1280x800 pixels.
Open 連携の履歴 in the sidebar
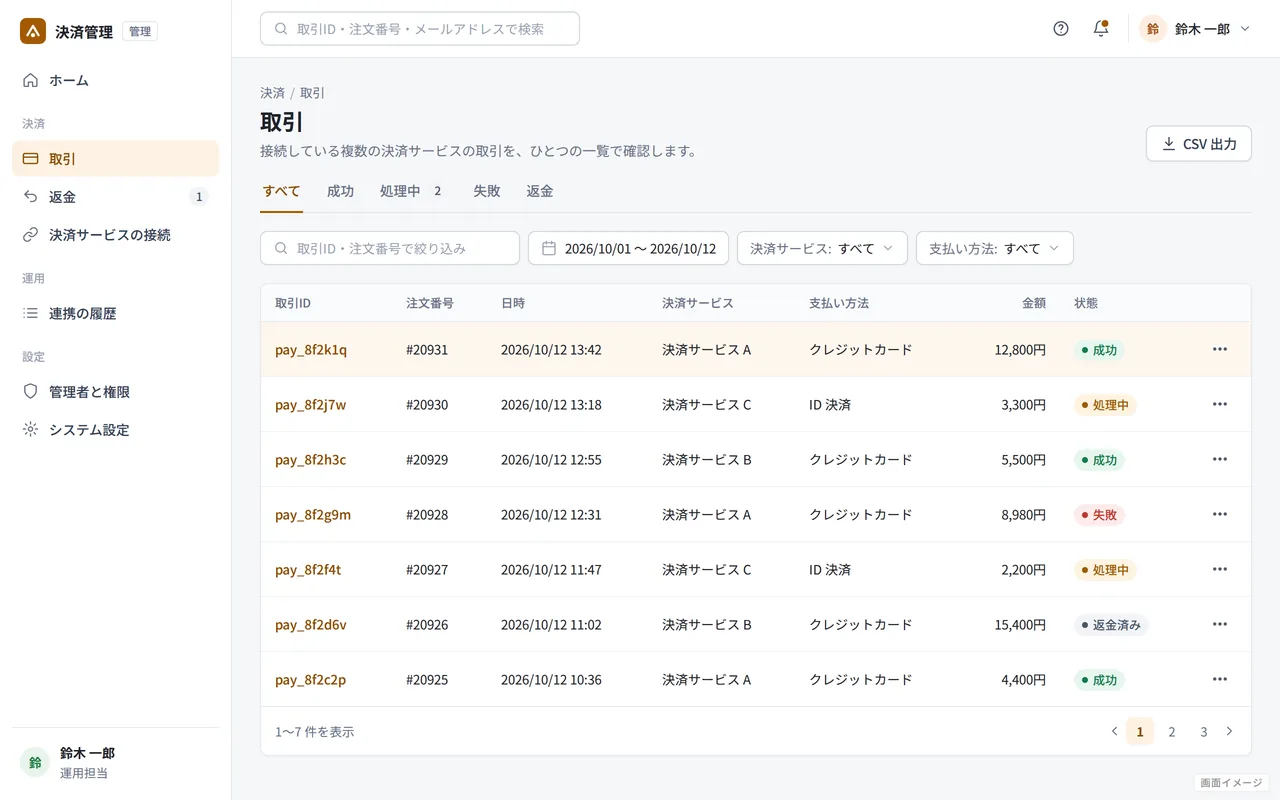coord(115,313)
